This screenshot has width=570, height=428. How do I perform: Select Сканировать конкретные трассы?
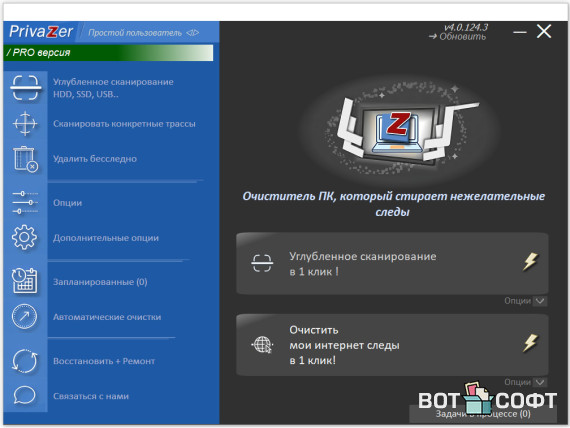click(124, 124)
